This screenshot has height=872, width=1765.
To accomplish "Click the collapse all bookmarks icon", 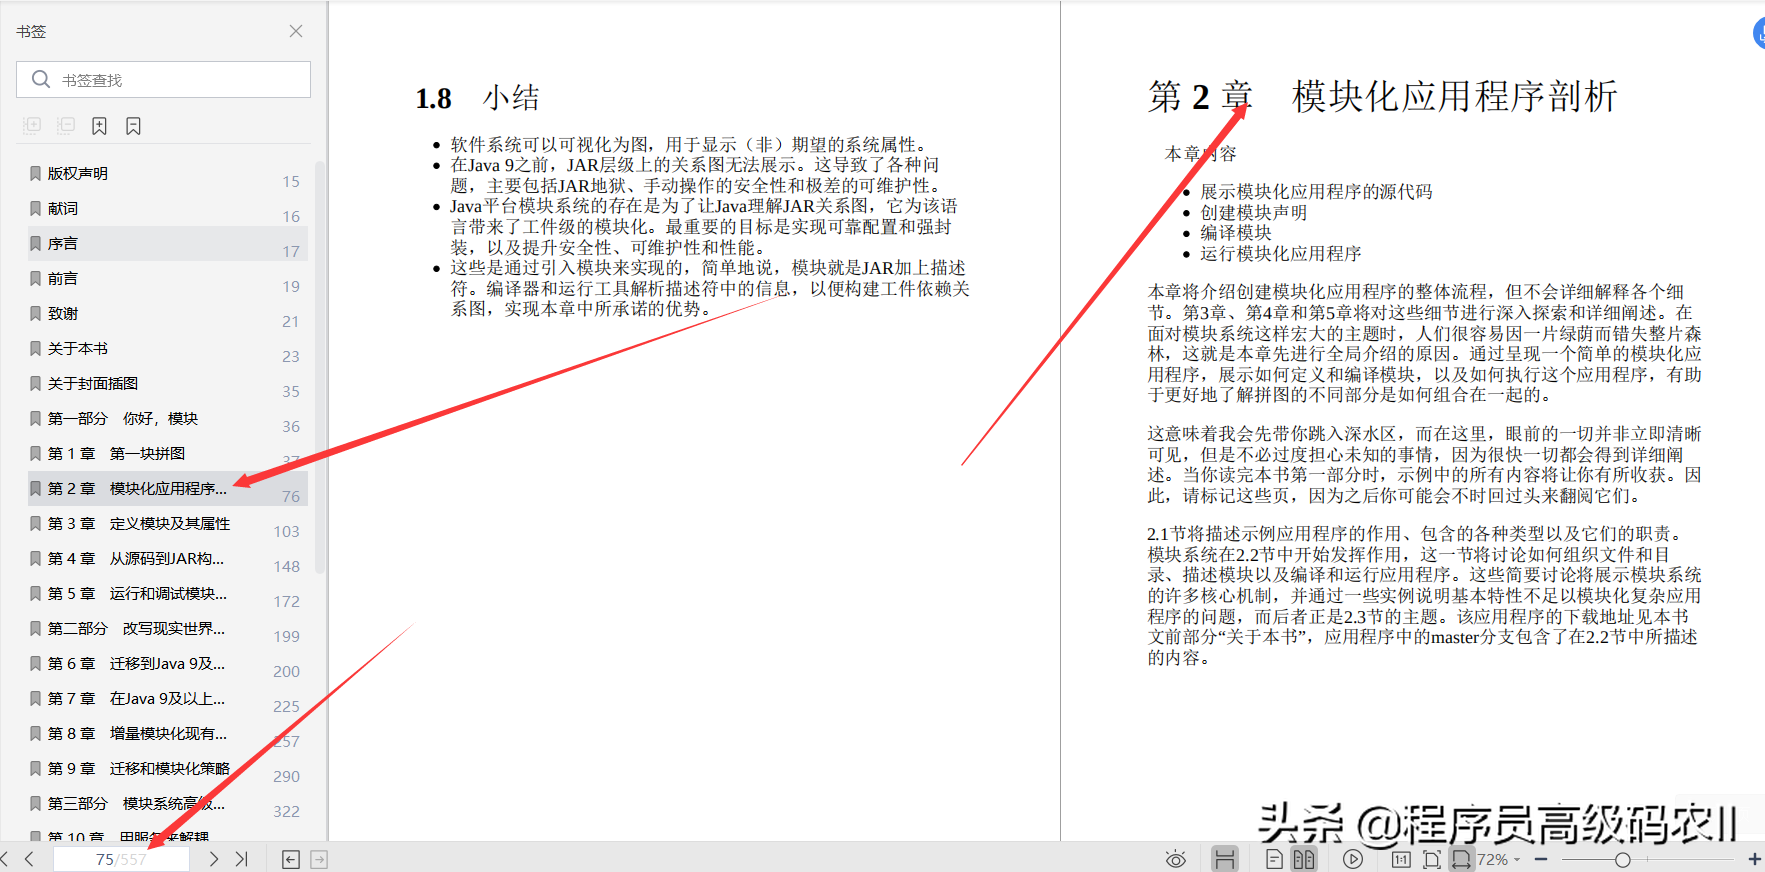I will point(66,126).
